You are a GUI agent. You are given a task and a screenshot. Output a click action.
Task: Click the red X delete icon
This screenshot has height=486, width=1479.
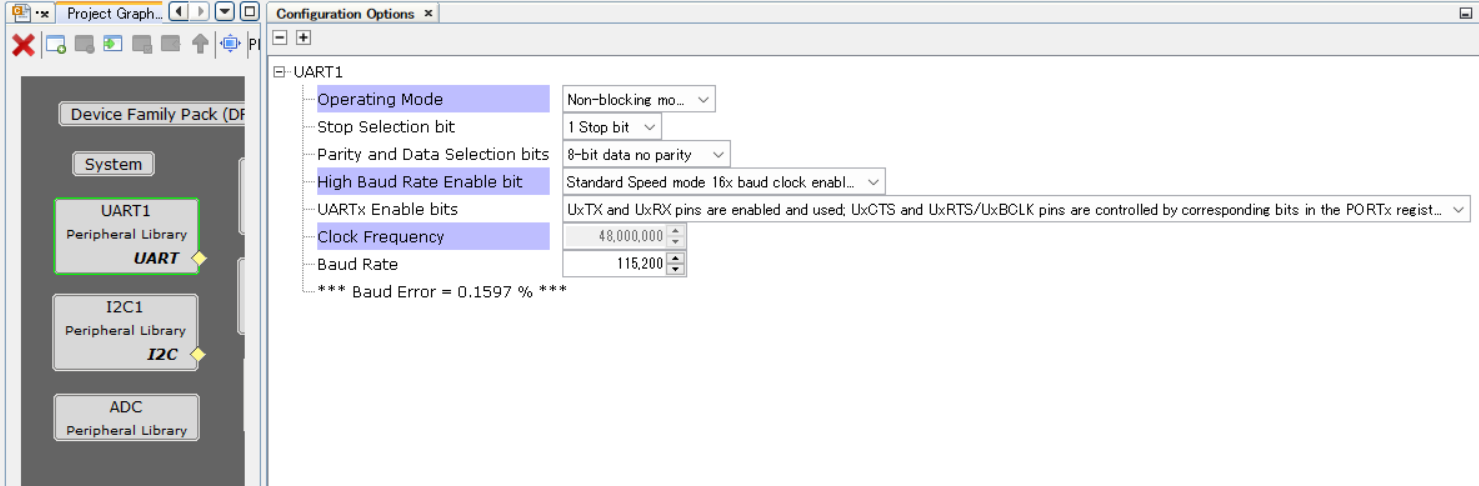(x=23, y=44)
